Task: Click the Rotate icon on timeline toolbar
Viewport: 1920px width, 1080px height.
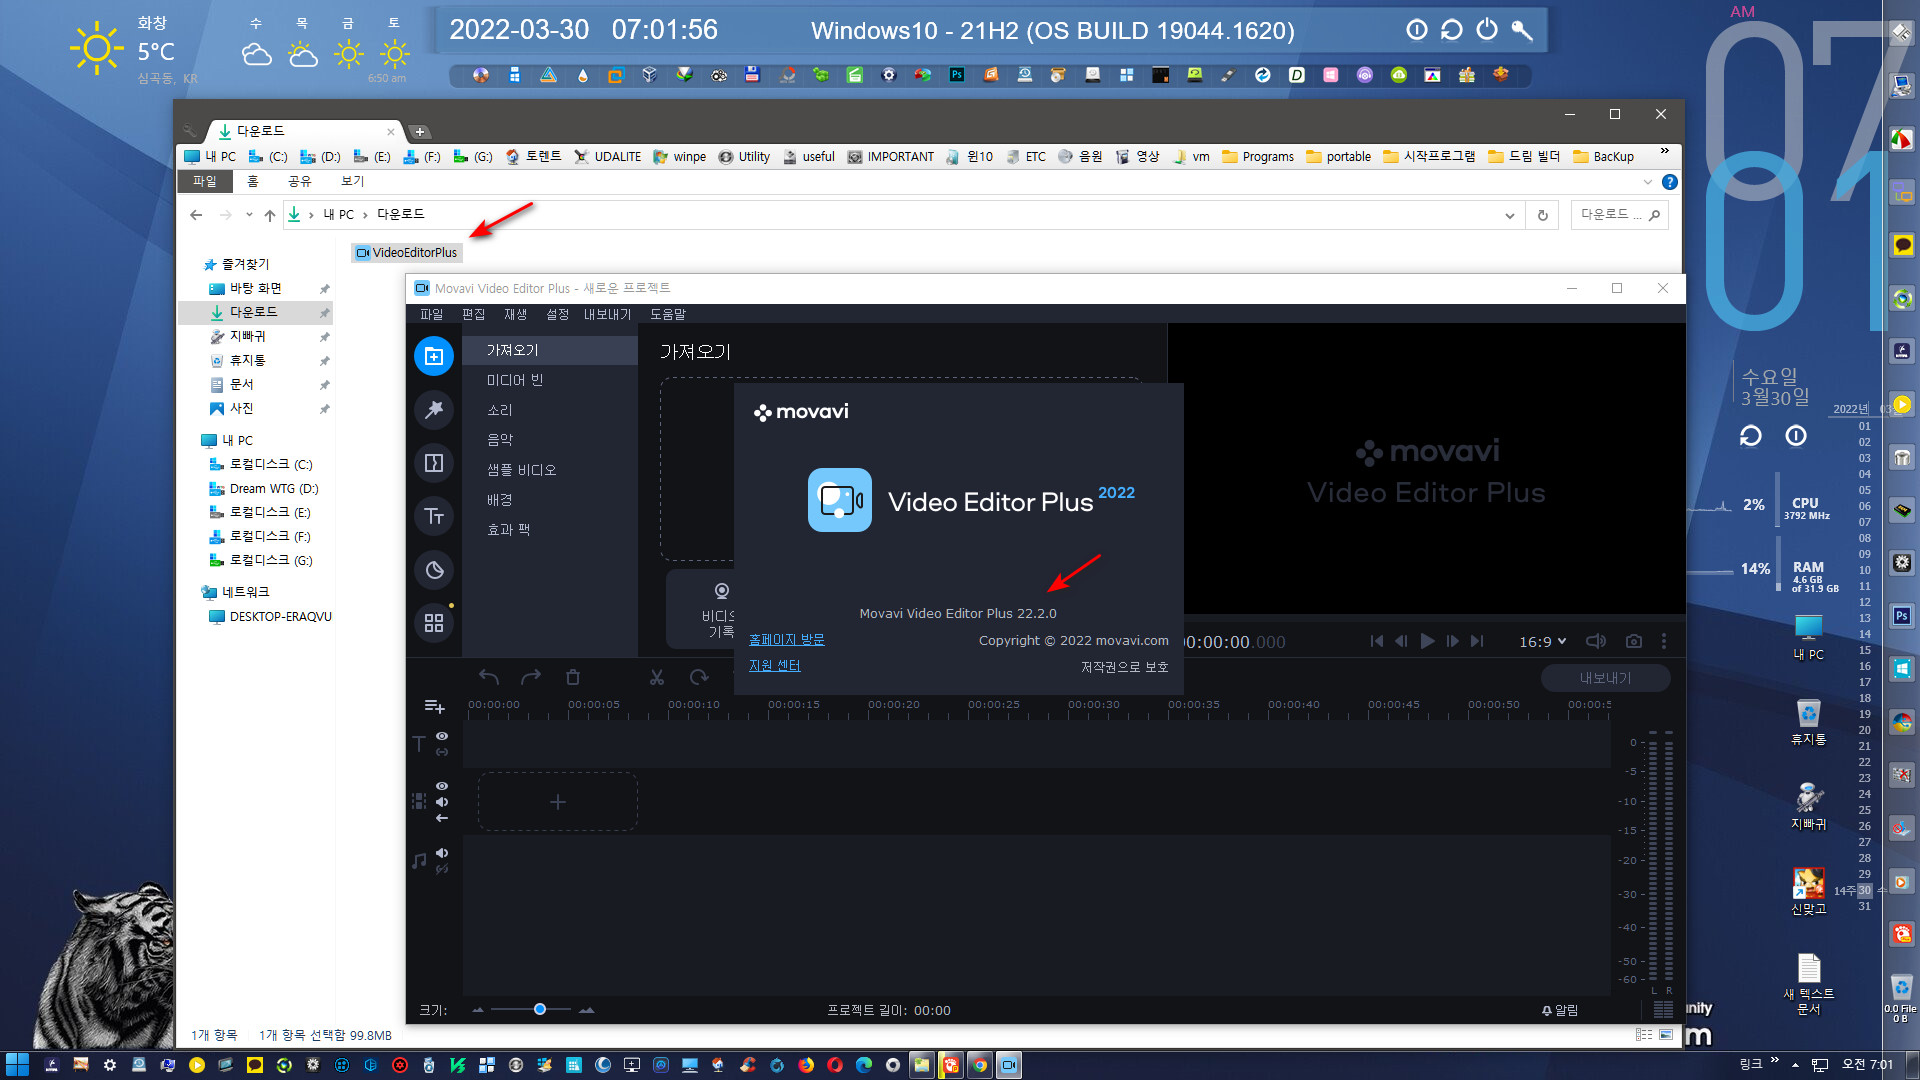Action: click(699, 677)
